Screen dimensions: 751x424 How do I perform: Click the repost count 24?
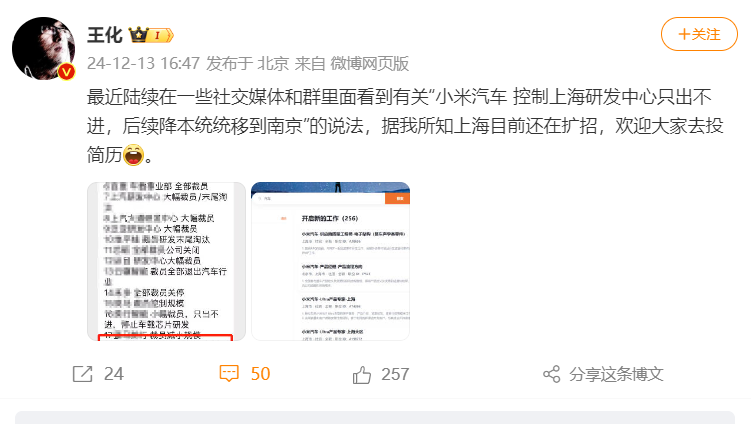click(x=114, y=374)
